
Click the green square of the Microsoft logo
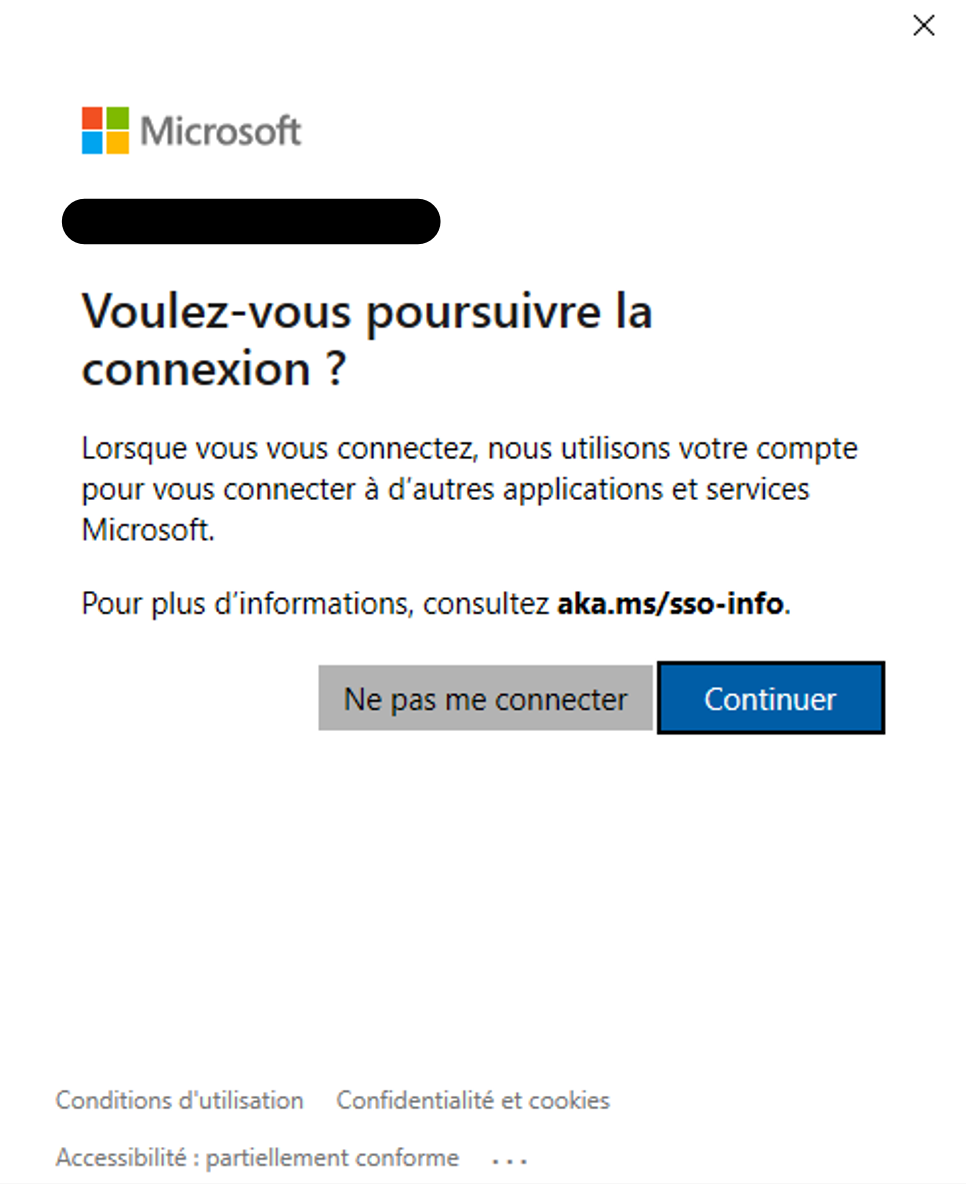(118, 119)
